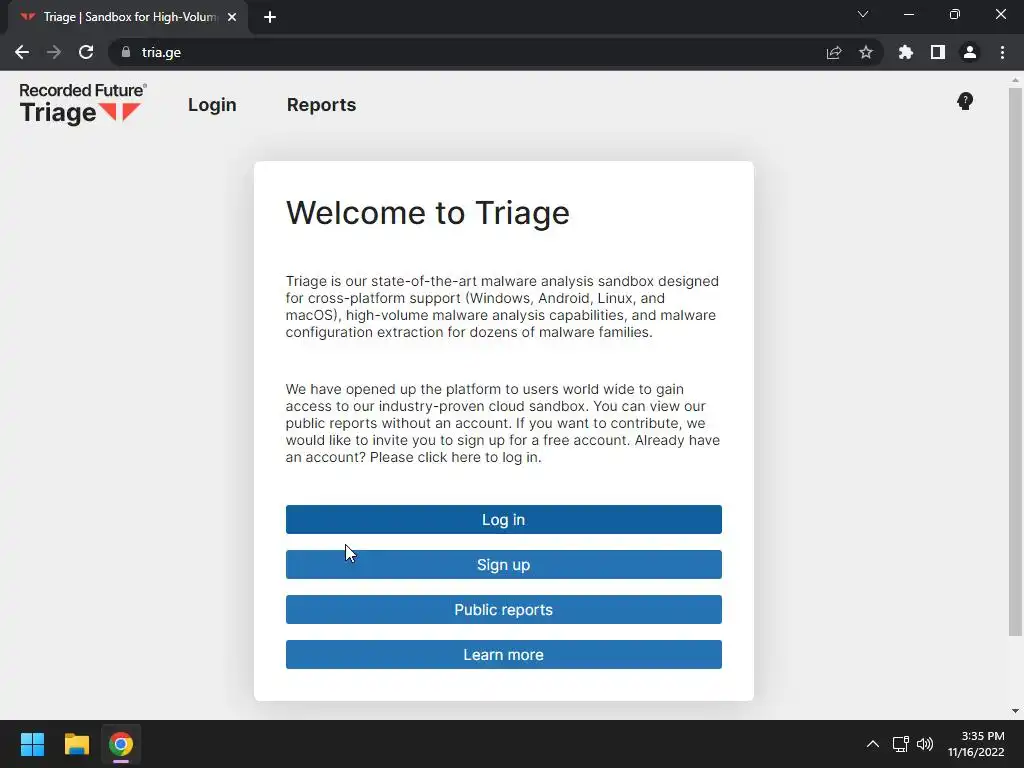Open the Extensions puzzle icon
The height and width of the screenshot is (768, 1024).
[x=906, y=52]
